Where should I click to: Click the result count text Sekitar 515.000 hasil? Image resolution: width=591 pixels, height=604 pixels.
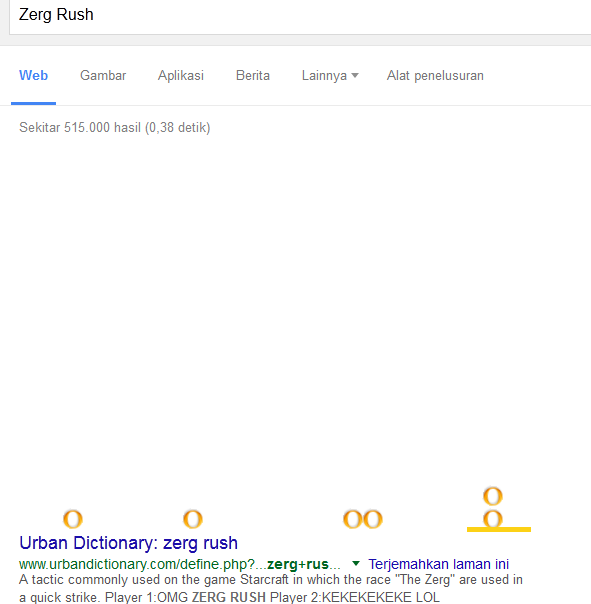[114, 128]
